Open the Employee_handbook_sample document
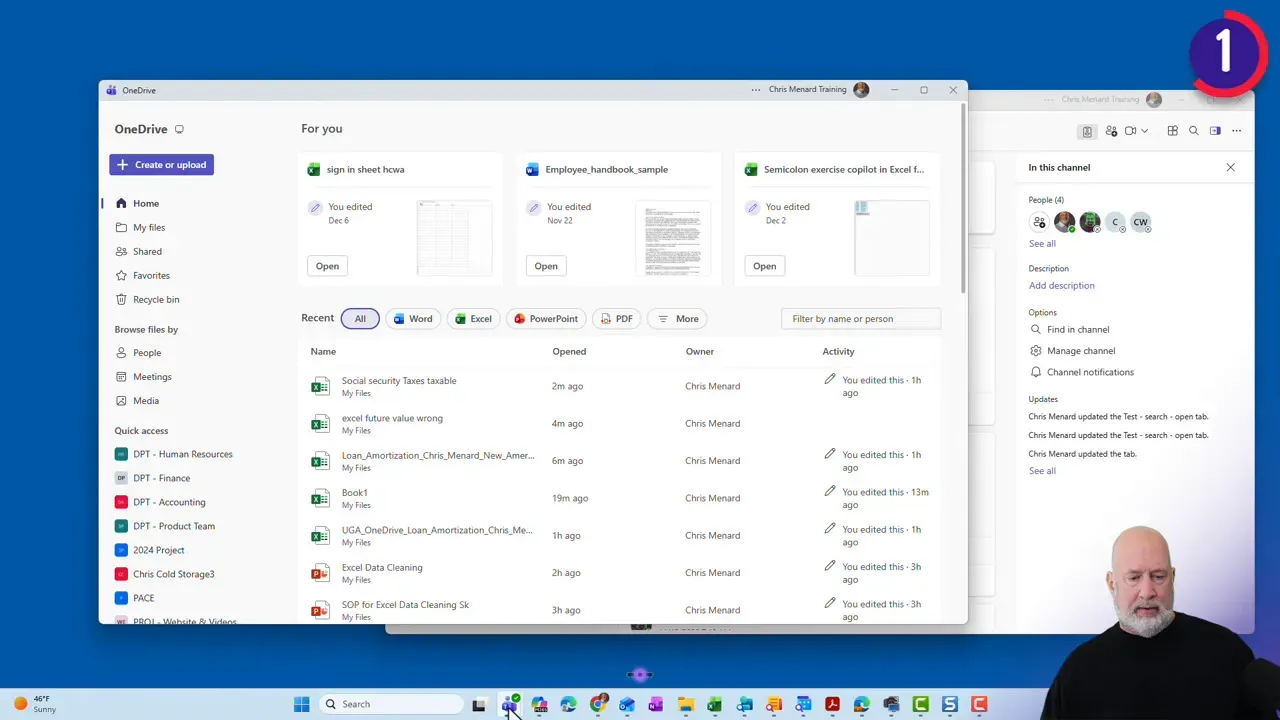1280x720 pixels. point(606,169)
